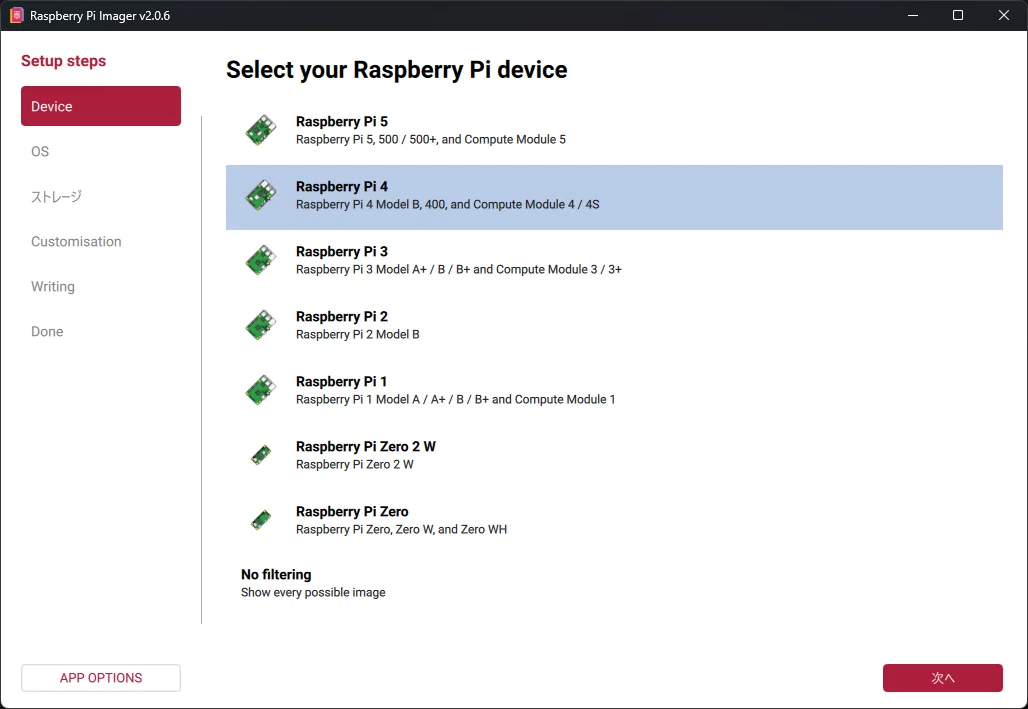Click the lowercase 'Raspberry Pi Zero 2 W' description
Image resolution: width=1028 pixels, height=709 pixels.
355,464
